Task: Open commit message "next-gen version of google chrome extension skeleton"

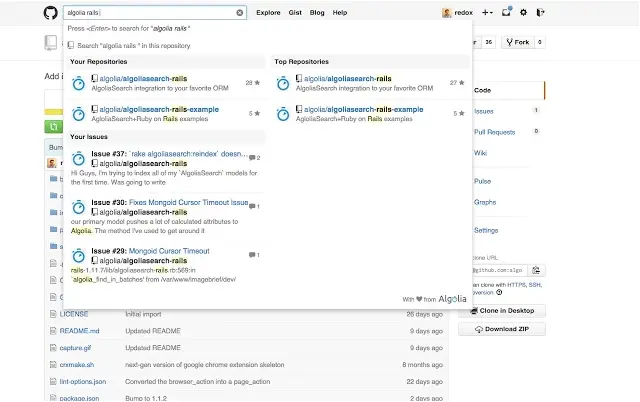Action: point(204,365)
